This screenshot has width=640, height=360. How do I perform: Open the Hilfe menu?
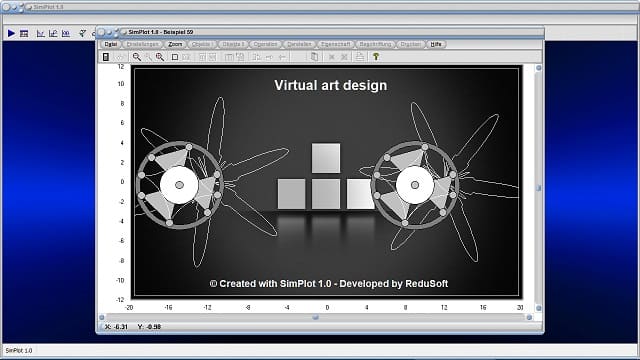pos(436,44)
